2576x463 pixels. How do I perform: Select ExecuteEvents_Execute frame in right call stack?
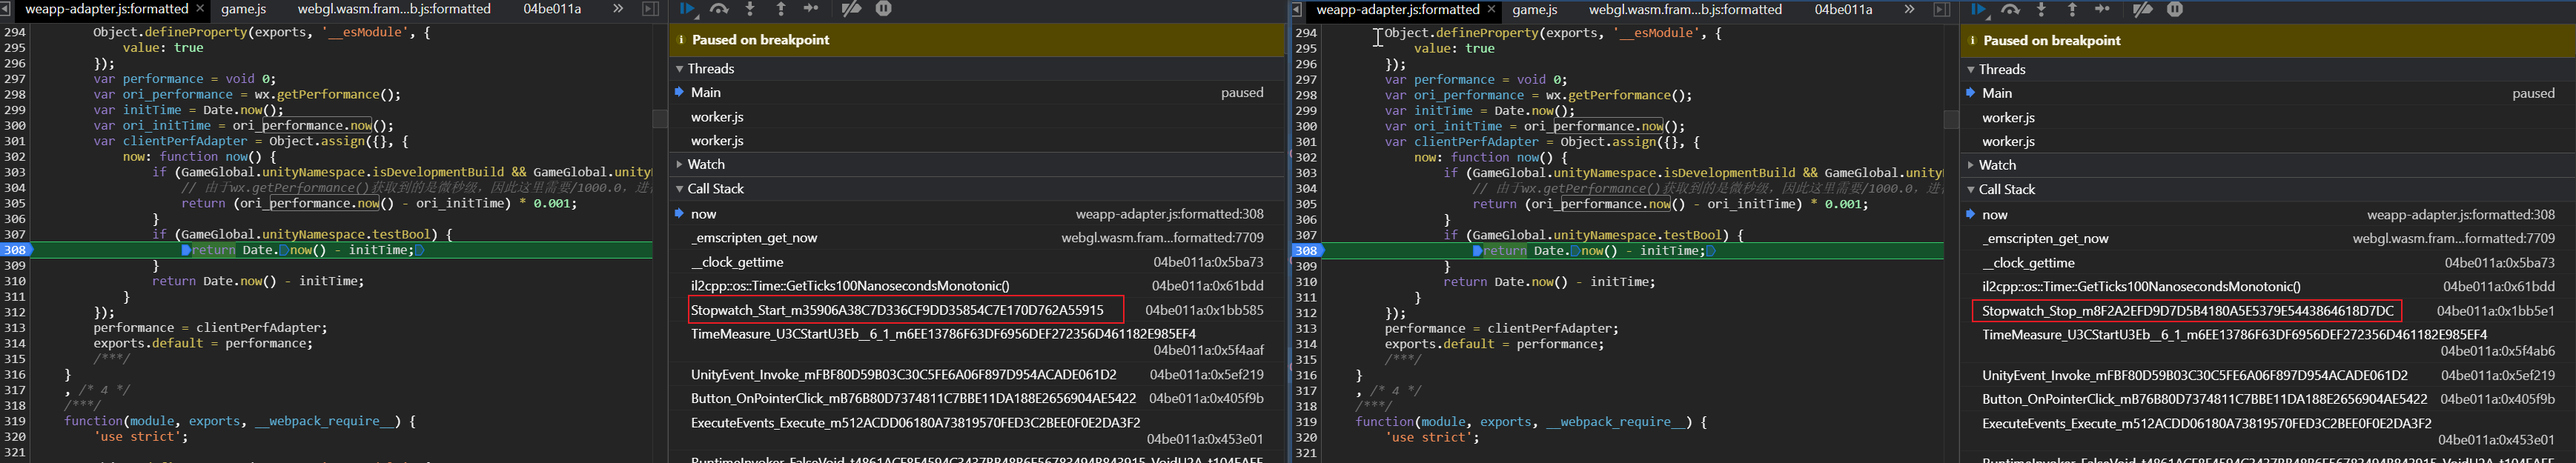coord(2267,432)
